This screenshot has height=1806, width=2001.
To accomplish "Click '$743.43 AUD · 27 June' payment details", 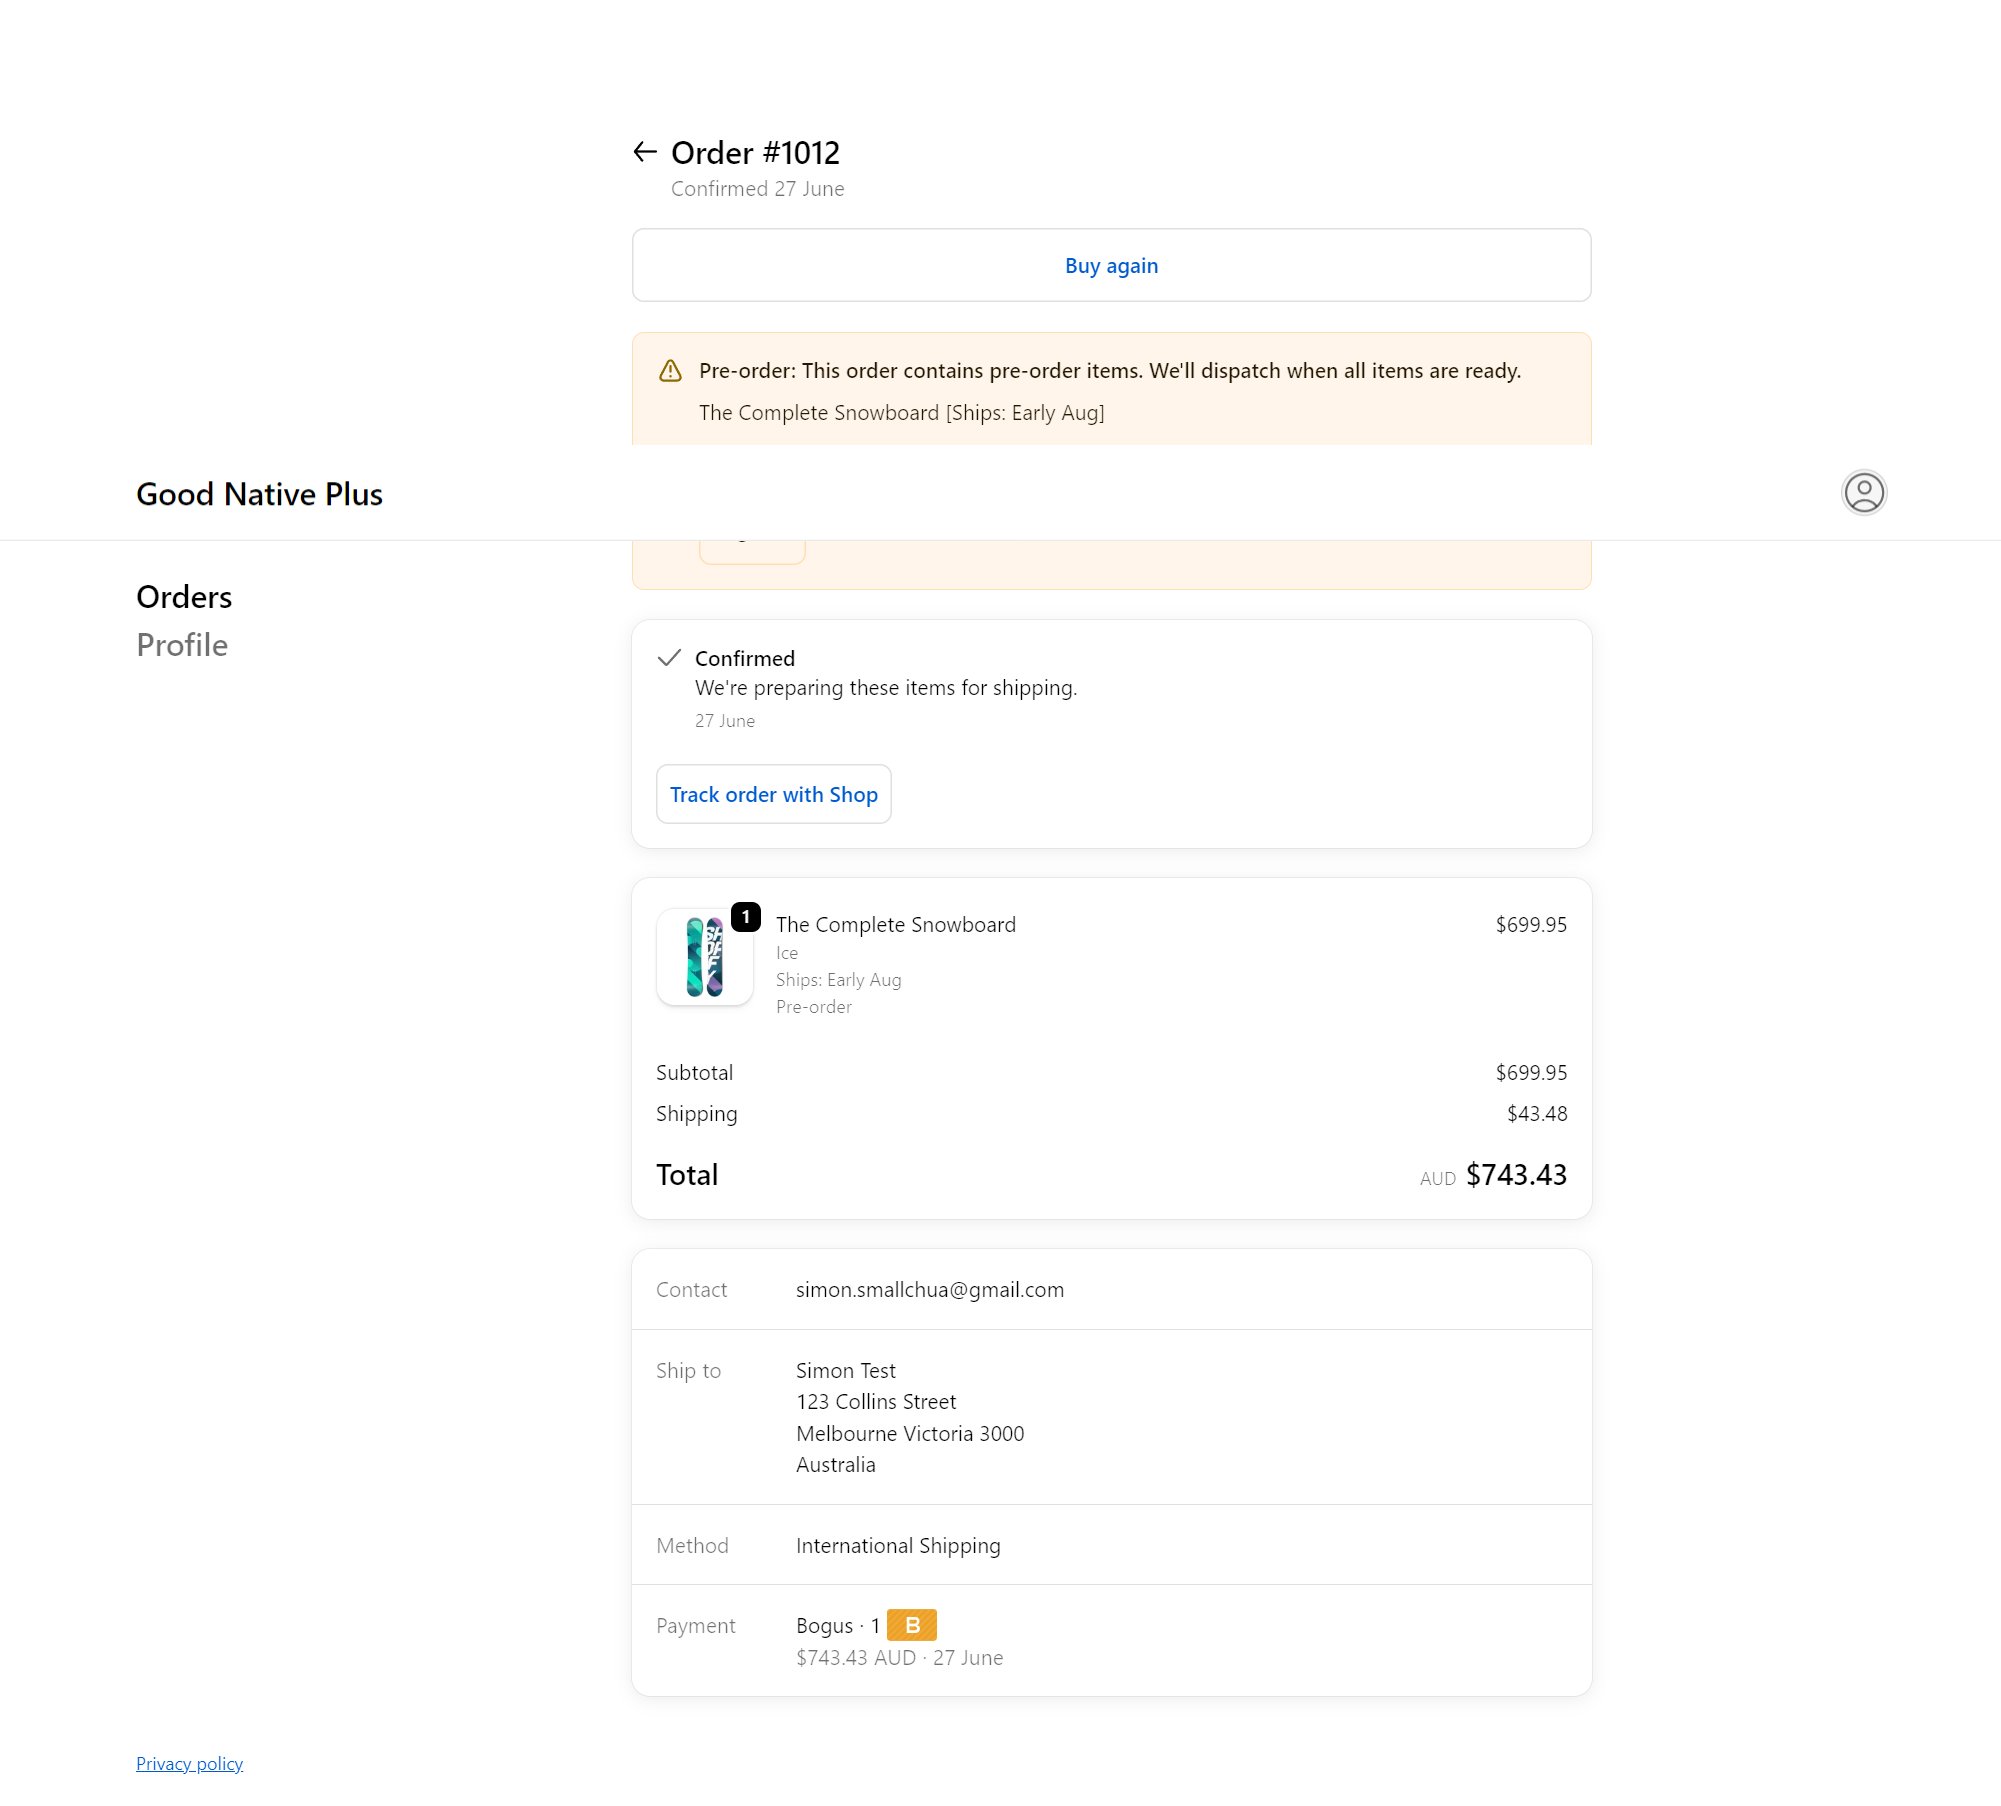I will 899,1658.
